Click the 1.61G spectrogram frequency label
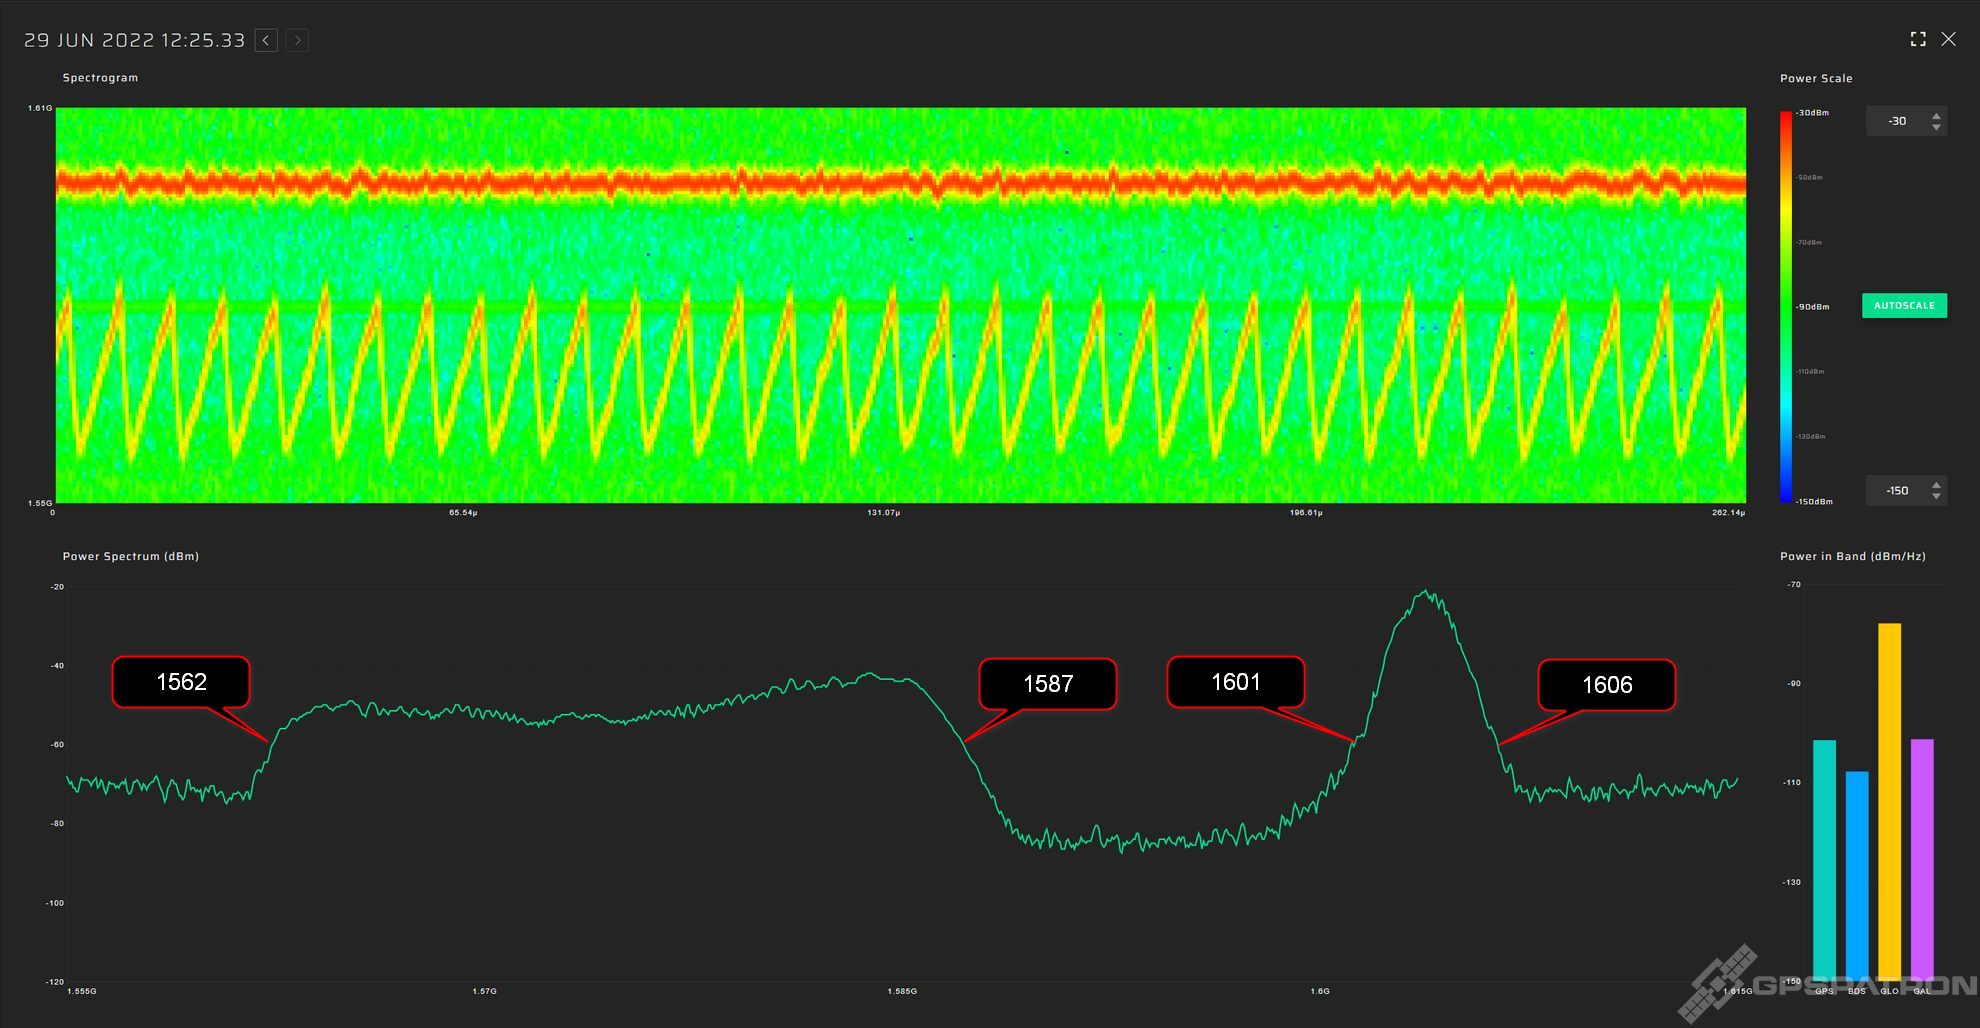Image resolution: width=1980 pixels, height=1028 pixels. 40,108
